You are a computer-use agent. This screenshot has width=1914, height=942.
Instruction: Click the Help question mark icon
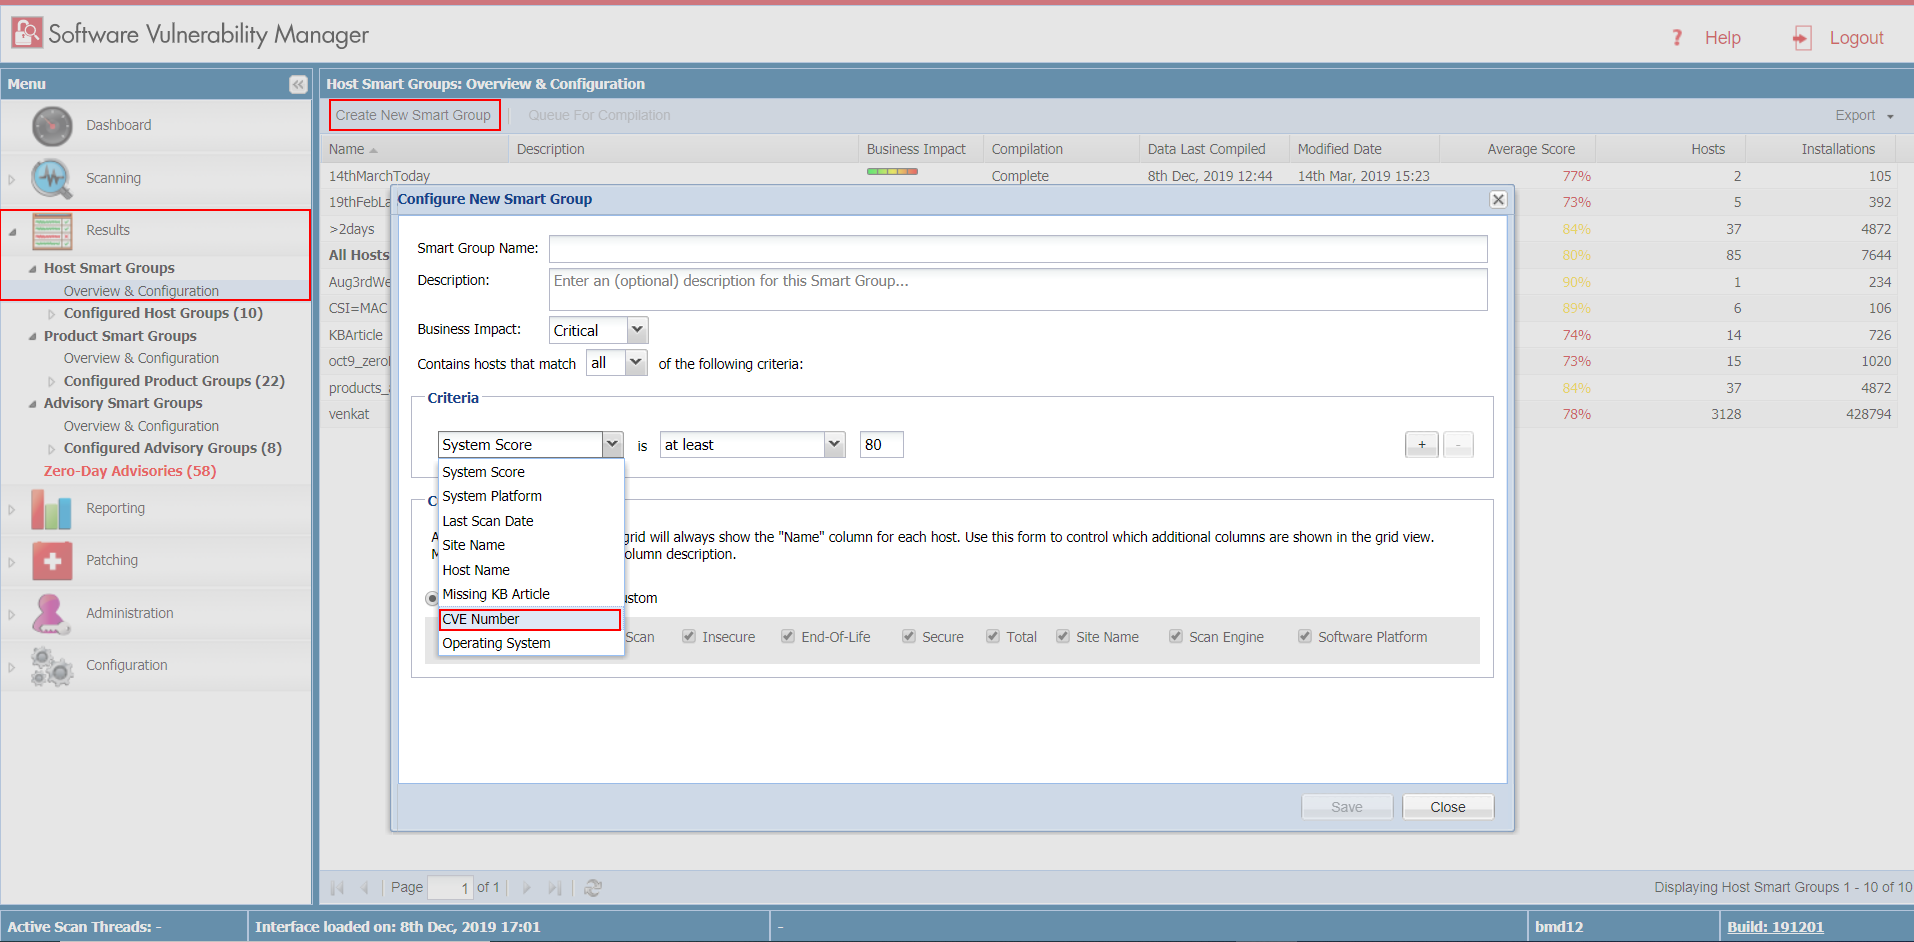[1677, 38]
